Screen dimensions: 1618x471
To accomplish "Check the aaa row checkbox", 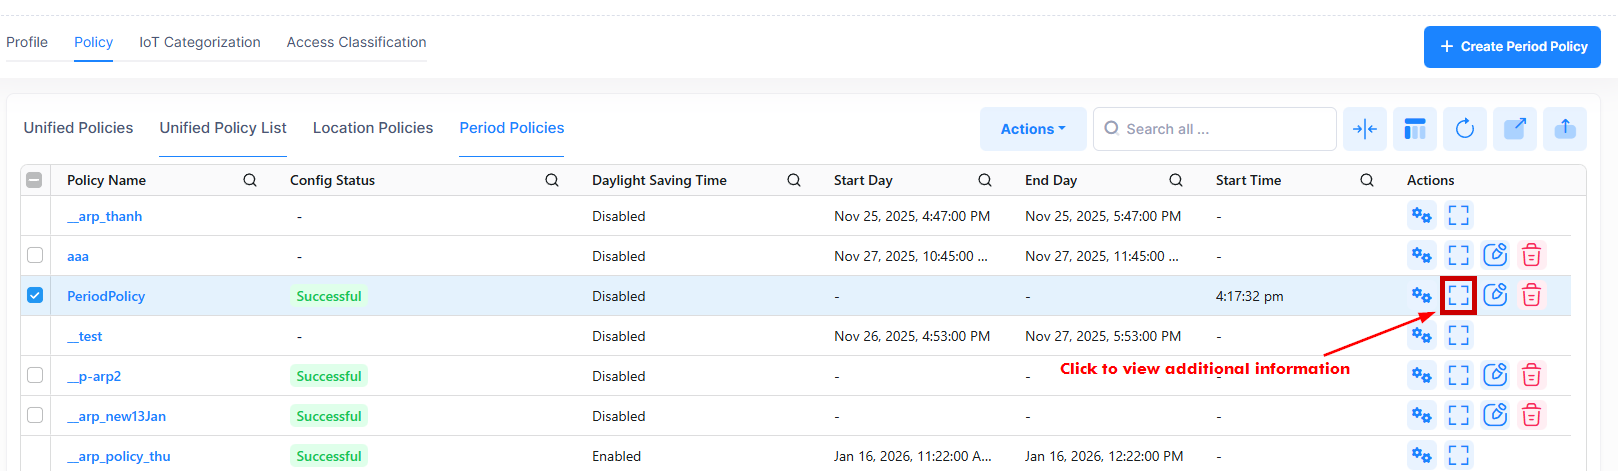I will point(35,255).
